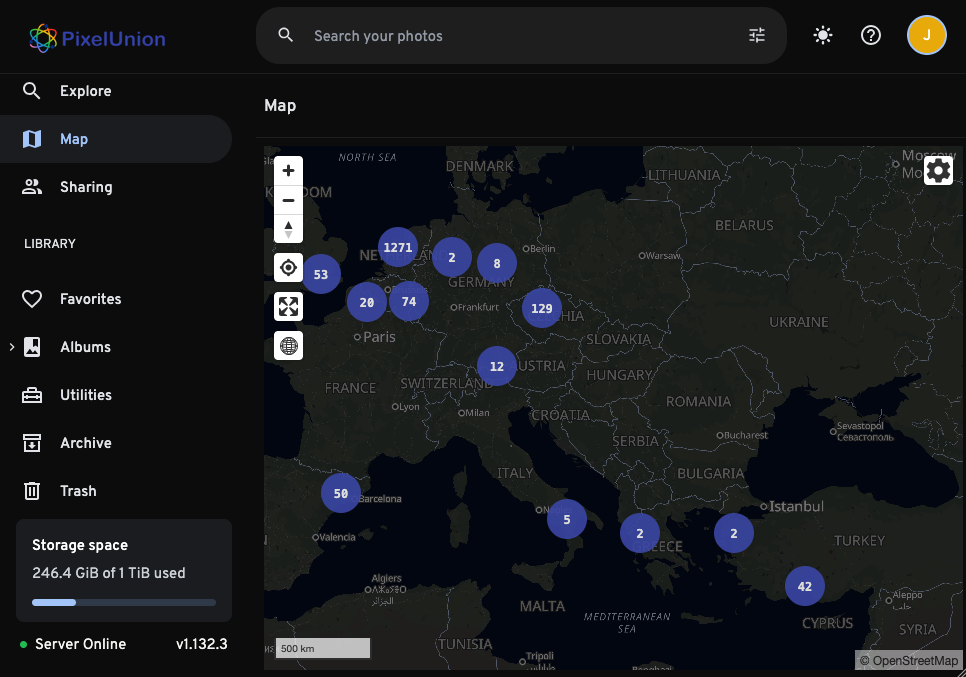The image size is (966, 677).
Task: Open the Favorites library
Action: coord(89,298)
